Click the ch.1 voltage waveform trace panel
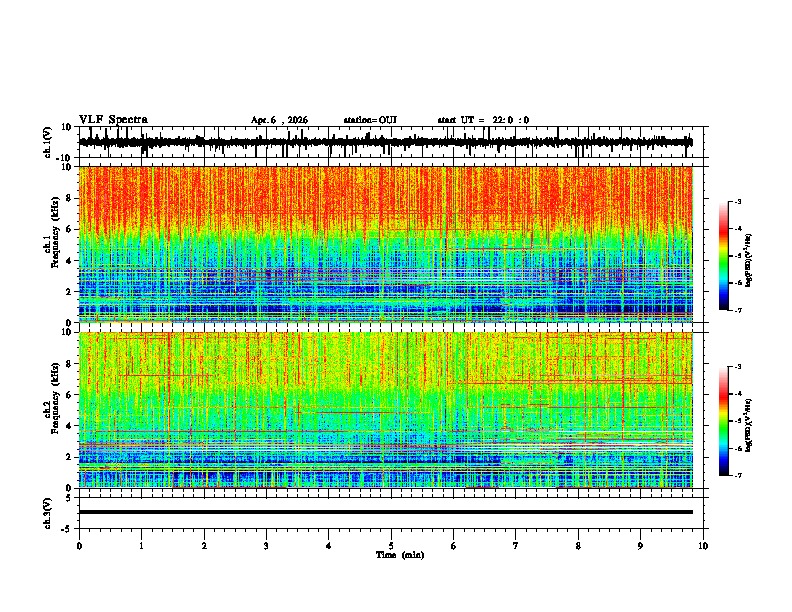Screen dimensions: 792x612 point(391,142)
